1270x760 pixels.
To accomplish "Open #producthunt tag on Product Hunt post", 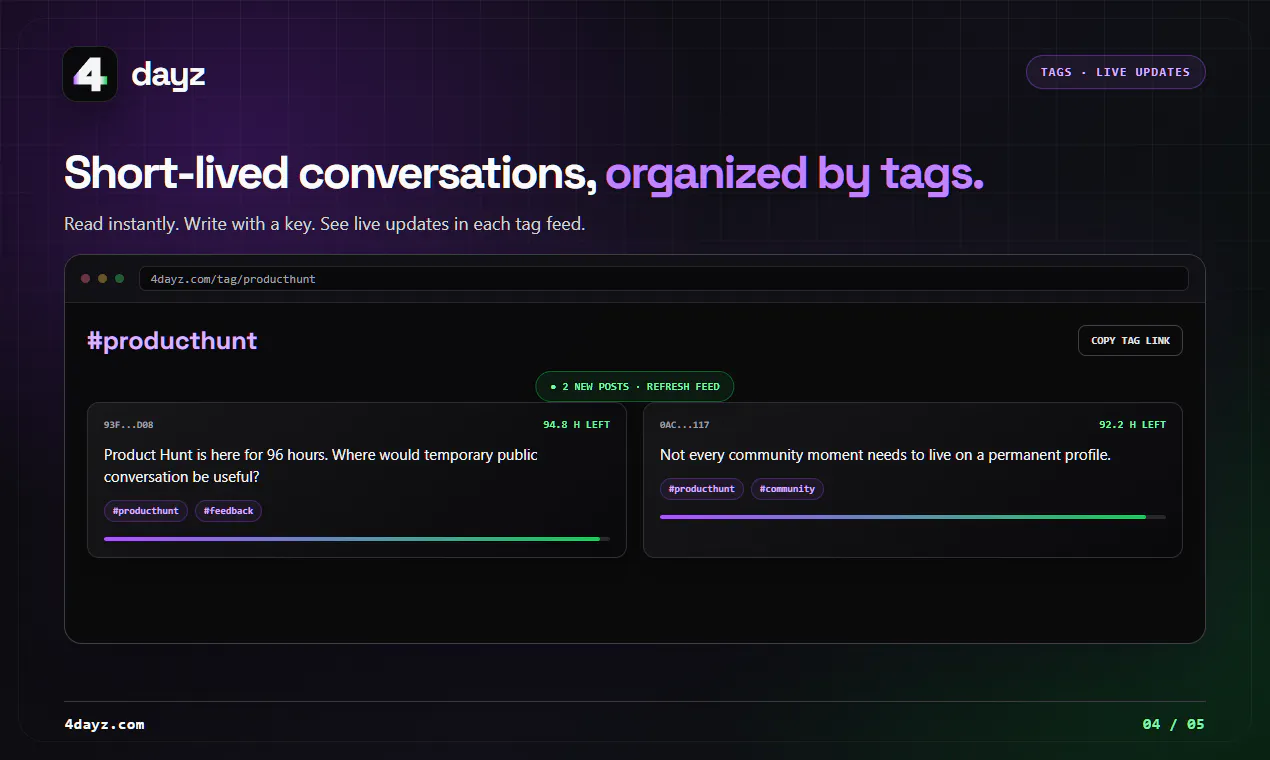I will pos(146,511).
